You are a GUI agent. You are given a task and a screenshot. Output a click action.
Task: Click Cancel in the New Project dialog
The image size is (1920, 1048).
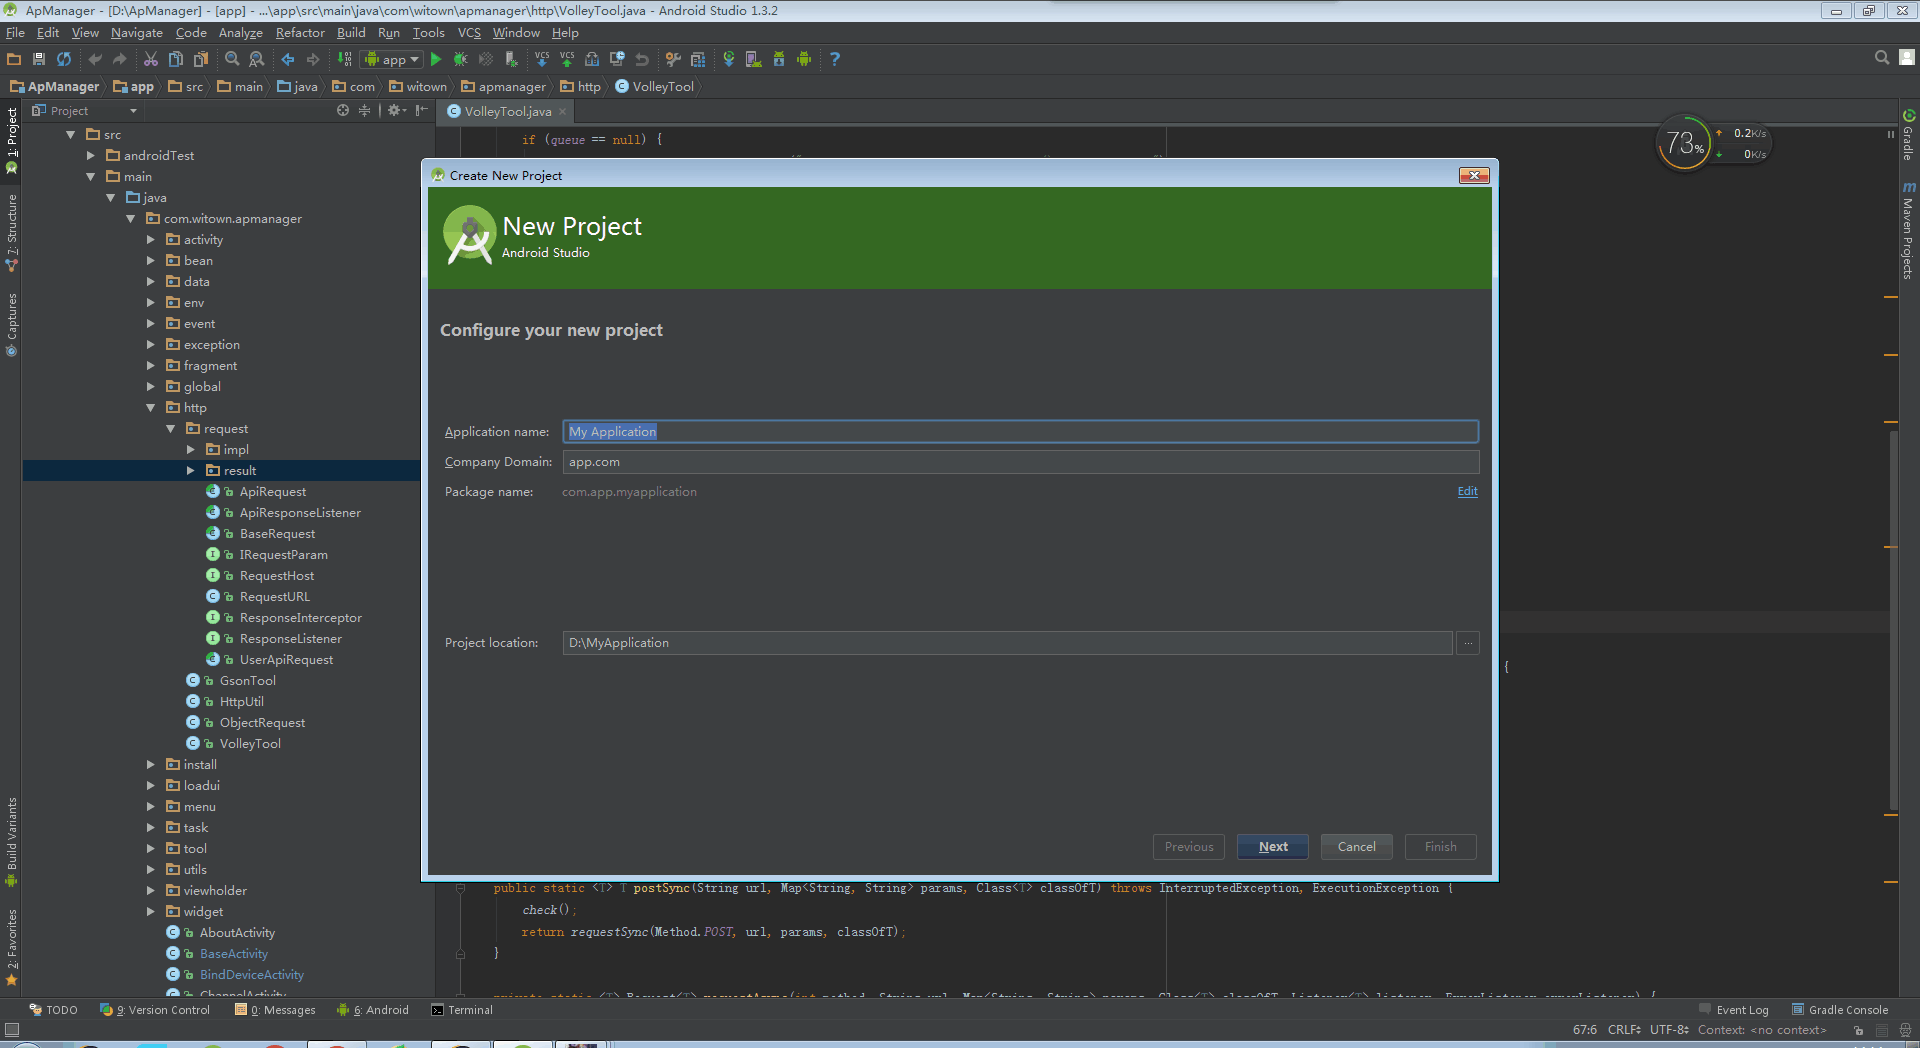(1356, 847)
